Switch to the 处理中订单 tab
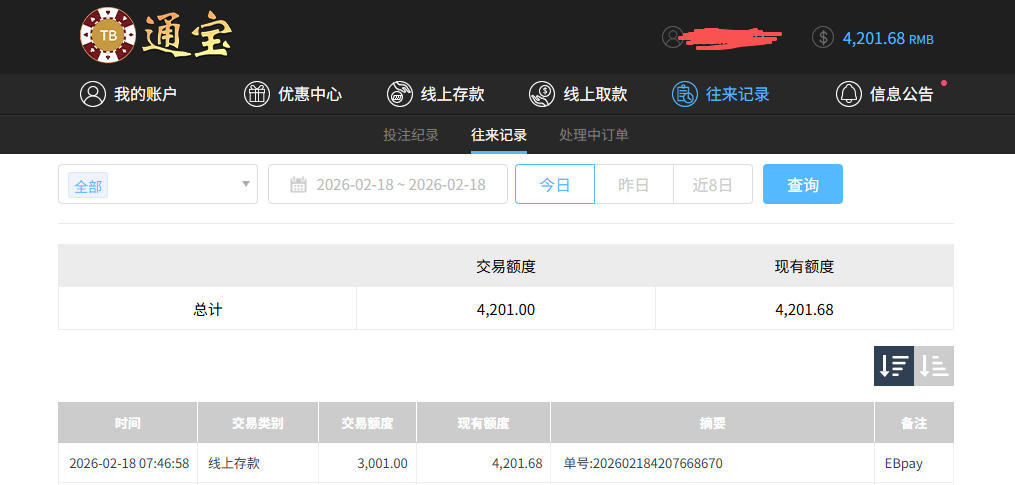The height and width of the screenshot is (485, 1015). pos(594,135)
